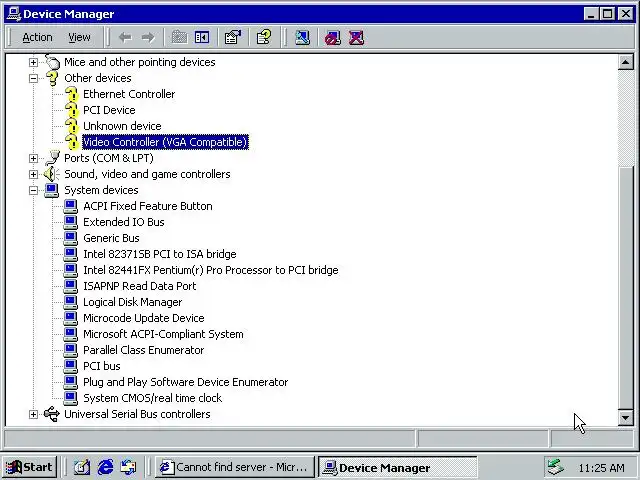640x480 pixels.
Task: Click Video Controller warning icon
Action: (x=72, y=142)
